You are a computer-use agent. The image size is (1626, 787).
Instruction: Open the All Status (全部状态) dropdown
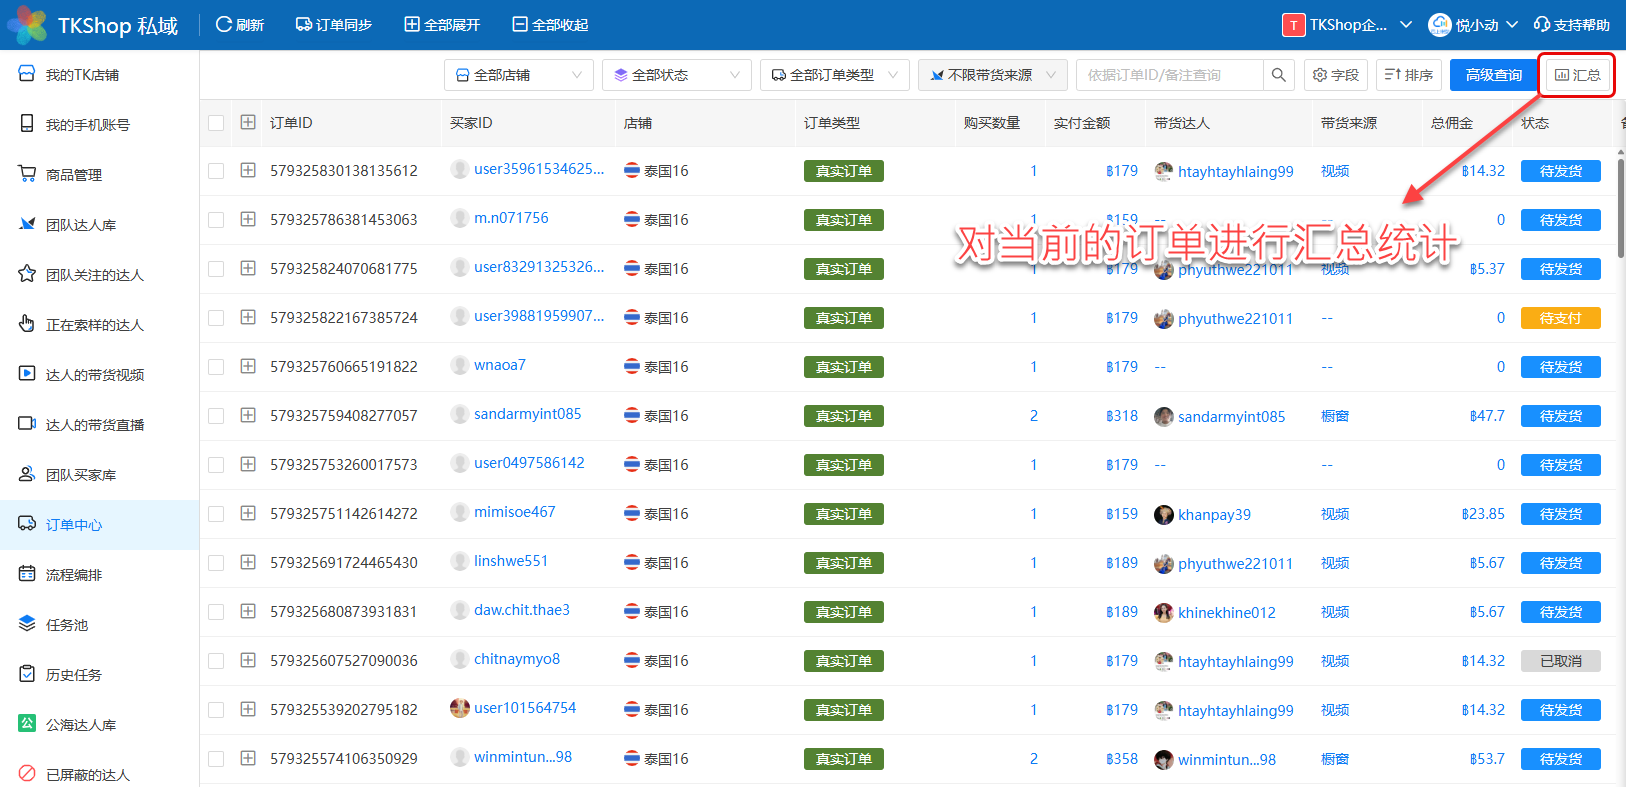pyautogui.click(x=676, y=75)
